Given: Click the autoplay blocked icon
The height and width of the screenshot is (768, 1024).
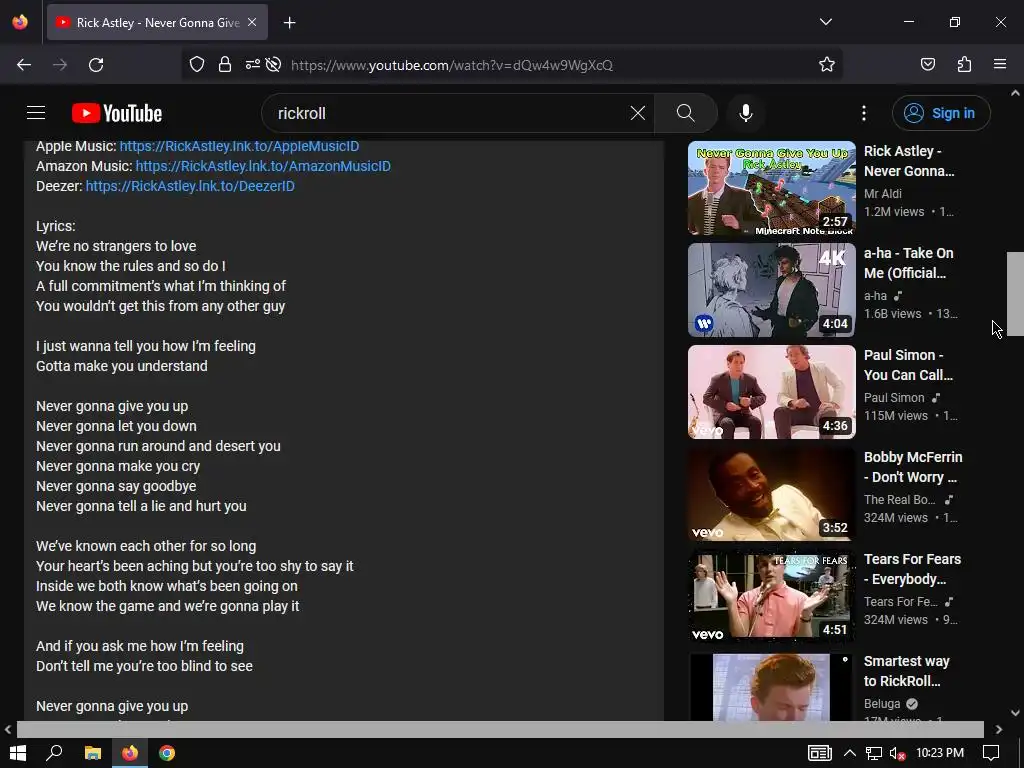Looking at the screenshot, I should [x=274, y=65].
